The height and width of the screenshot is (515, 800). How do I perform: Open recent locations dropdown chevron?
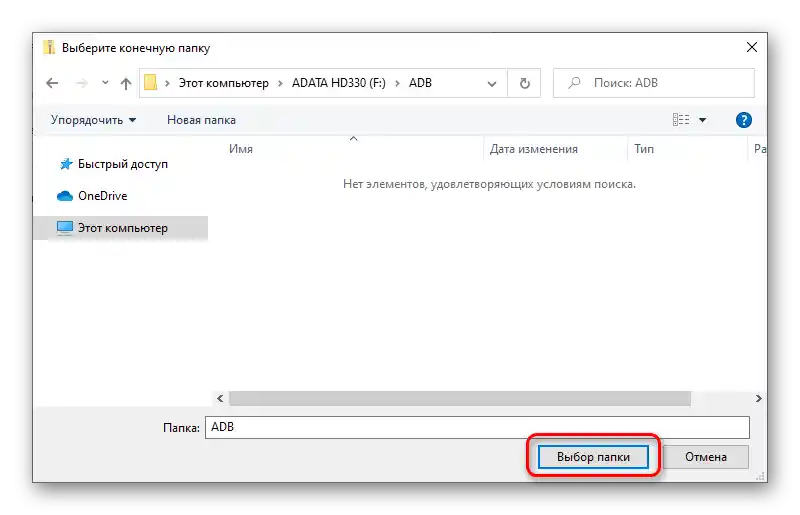pyautogui.click(x=105, y=82)
